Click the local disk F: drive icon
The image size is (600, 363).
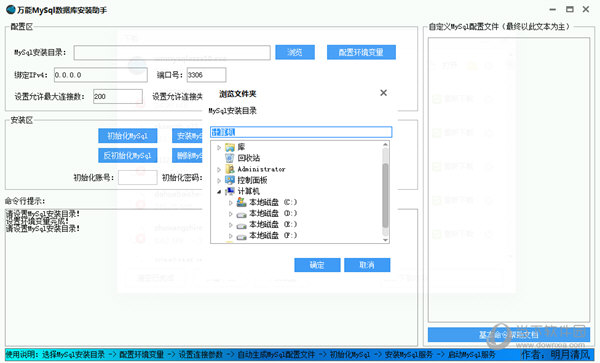click(241, 236)
